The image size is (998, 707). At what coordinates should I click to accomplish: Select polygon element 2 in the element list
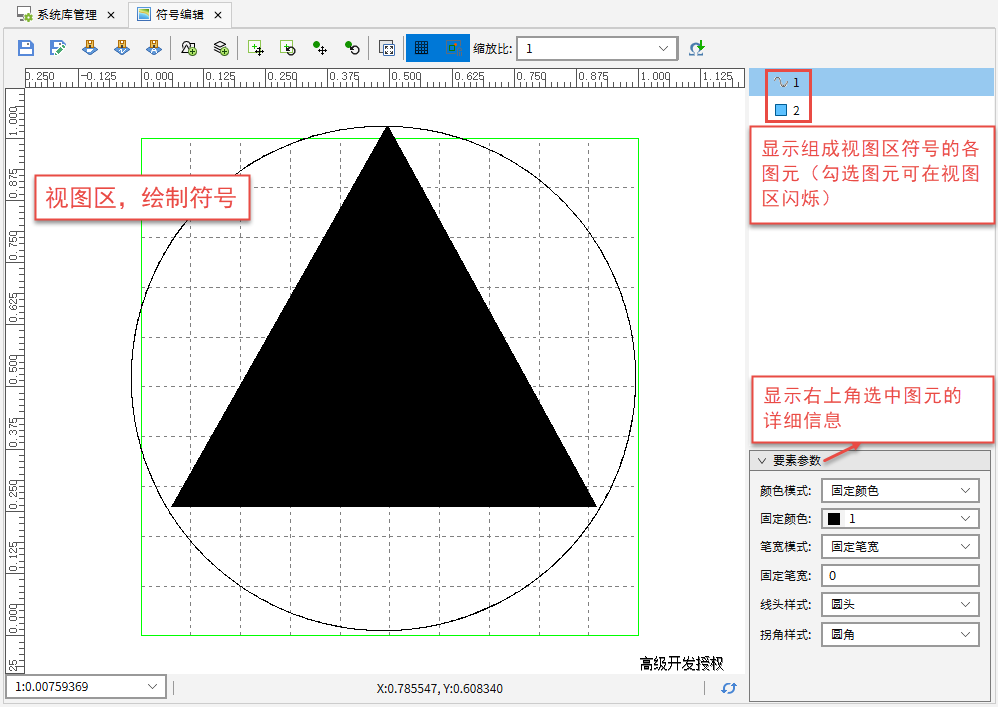871,110
